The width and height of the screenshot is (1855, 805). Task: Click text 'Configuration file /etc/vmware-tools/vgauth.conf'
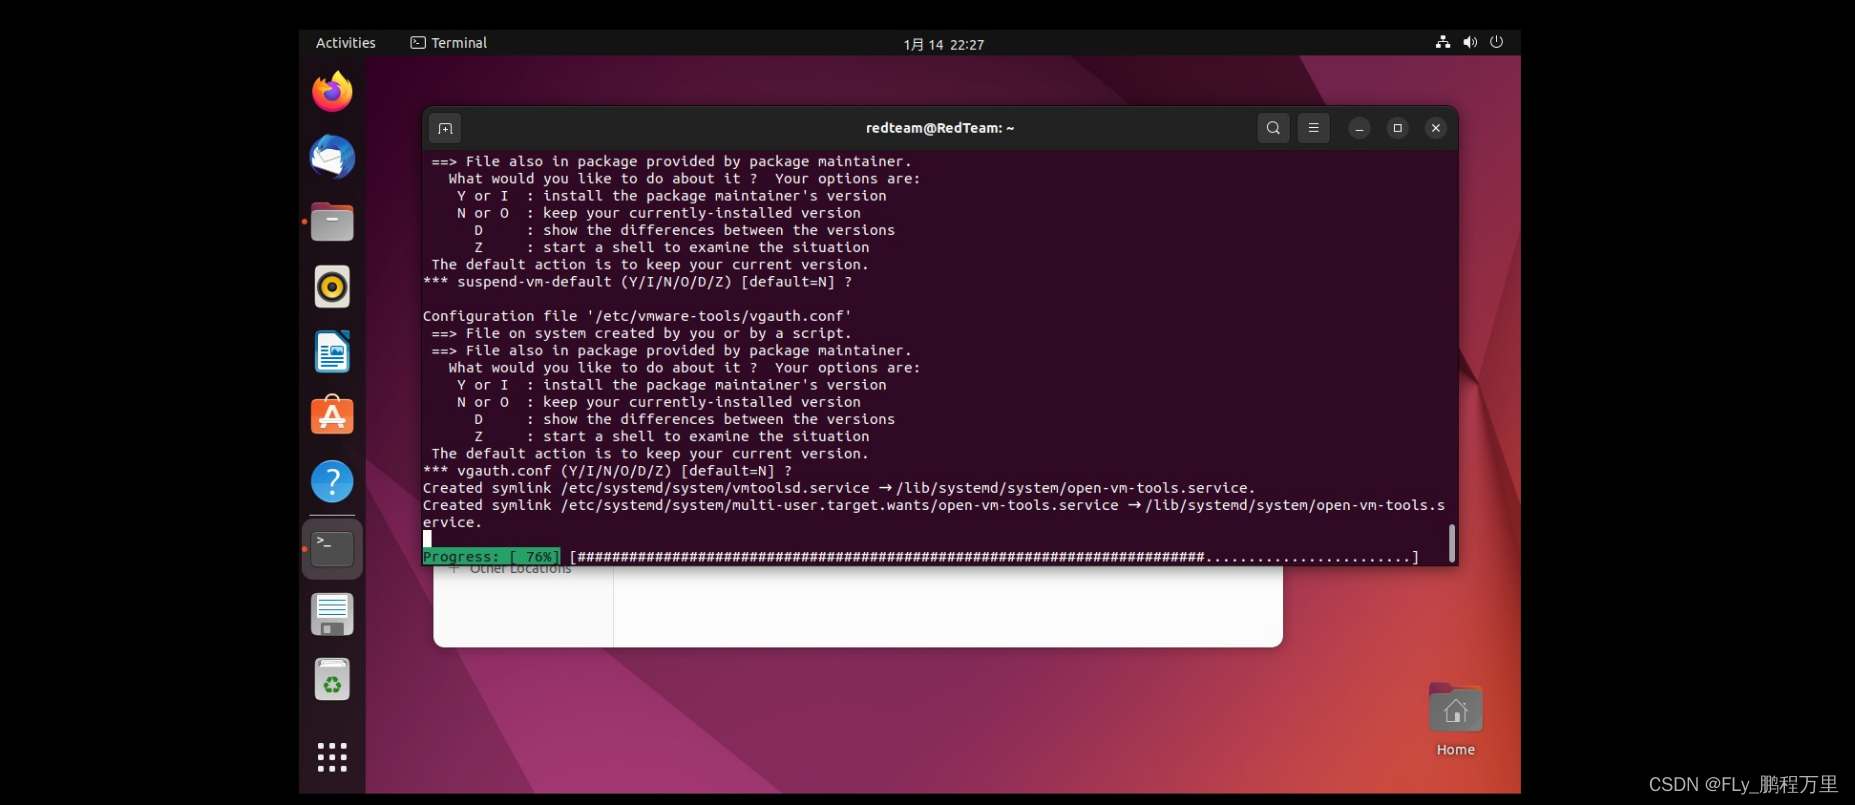point(637,316)
